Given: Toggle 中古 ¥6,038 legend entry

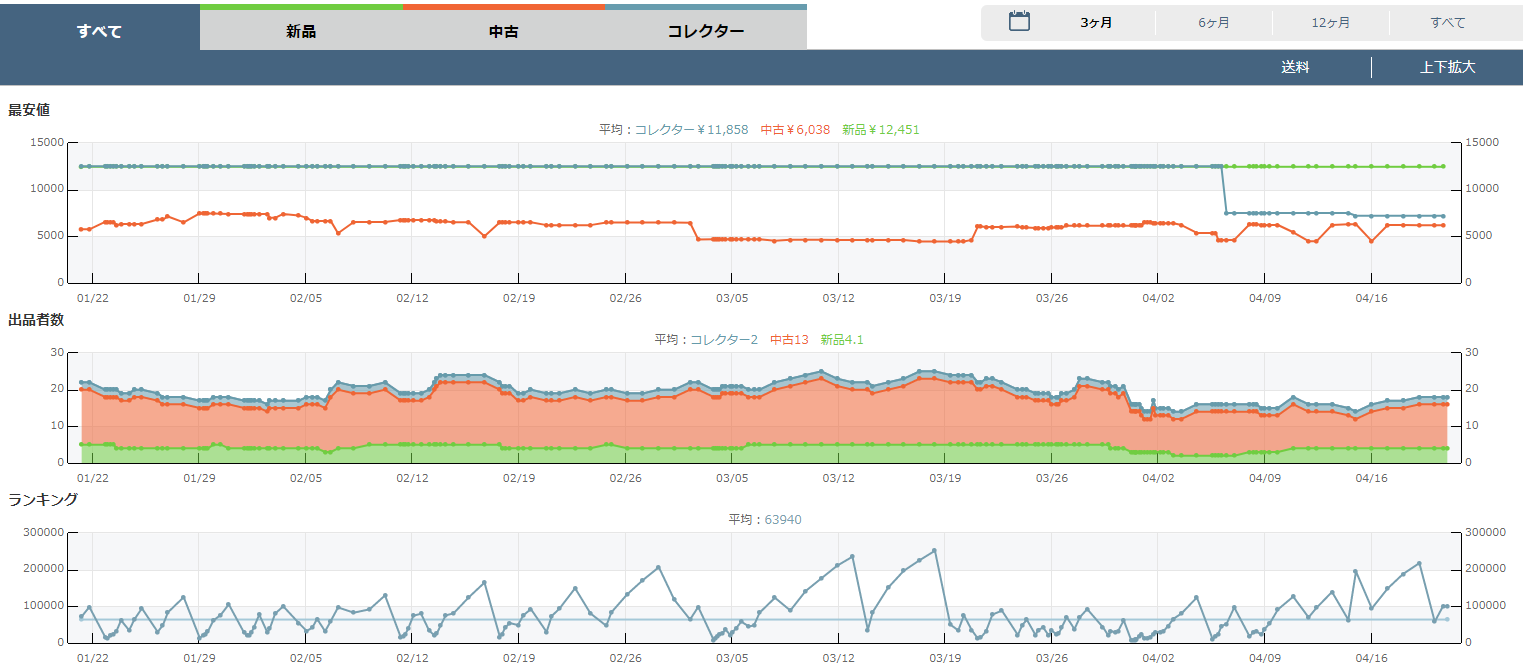Looking at the screenshot, I should (x=795, y=129).
